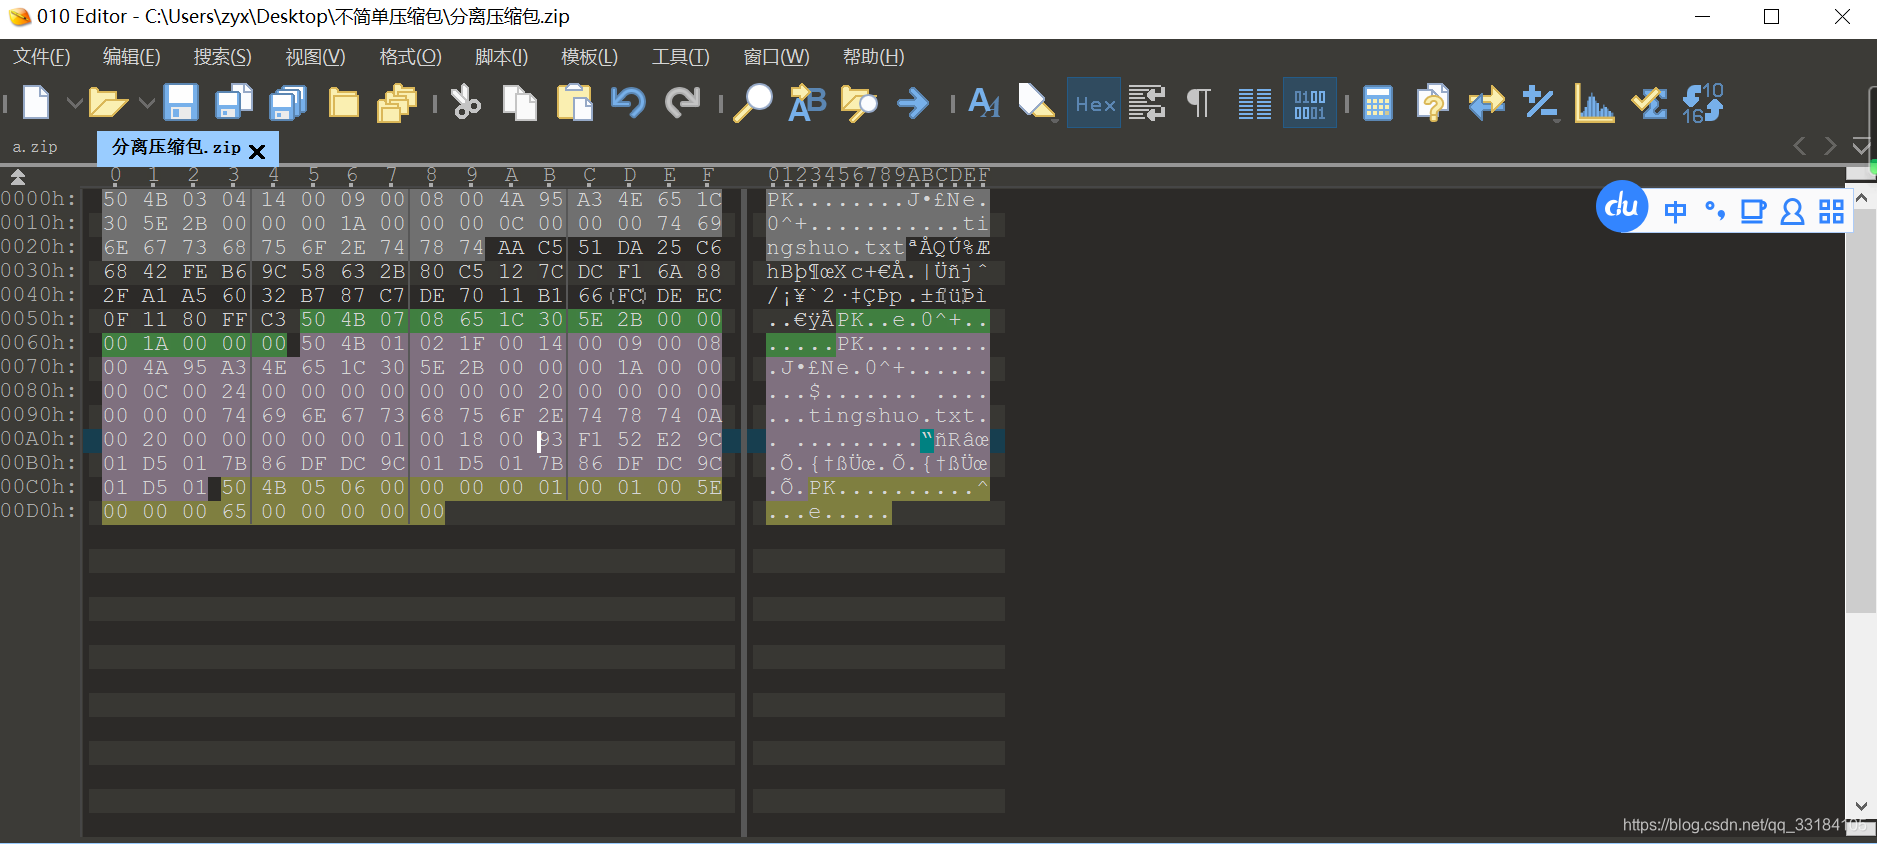Click the vertical scrollbar thumb
The width and height of the screenshot is (1877, 844).
click(x=1860, y=410)
